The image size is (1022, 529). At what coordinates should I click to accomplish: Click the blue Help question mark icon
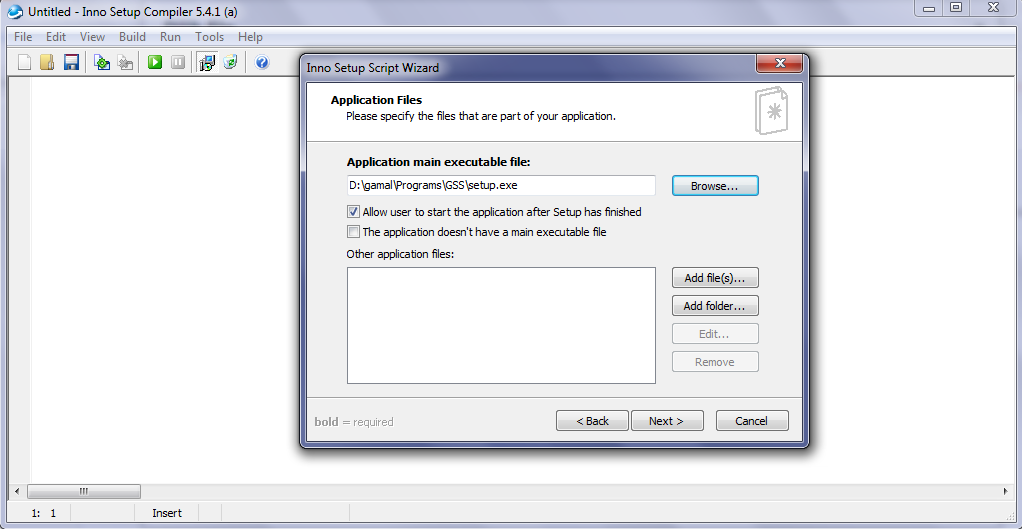tap(262, 63)
